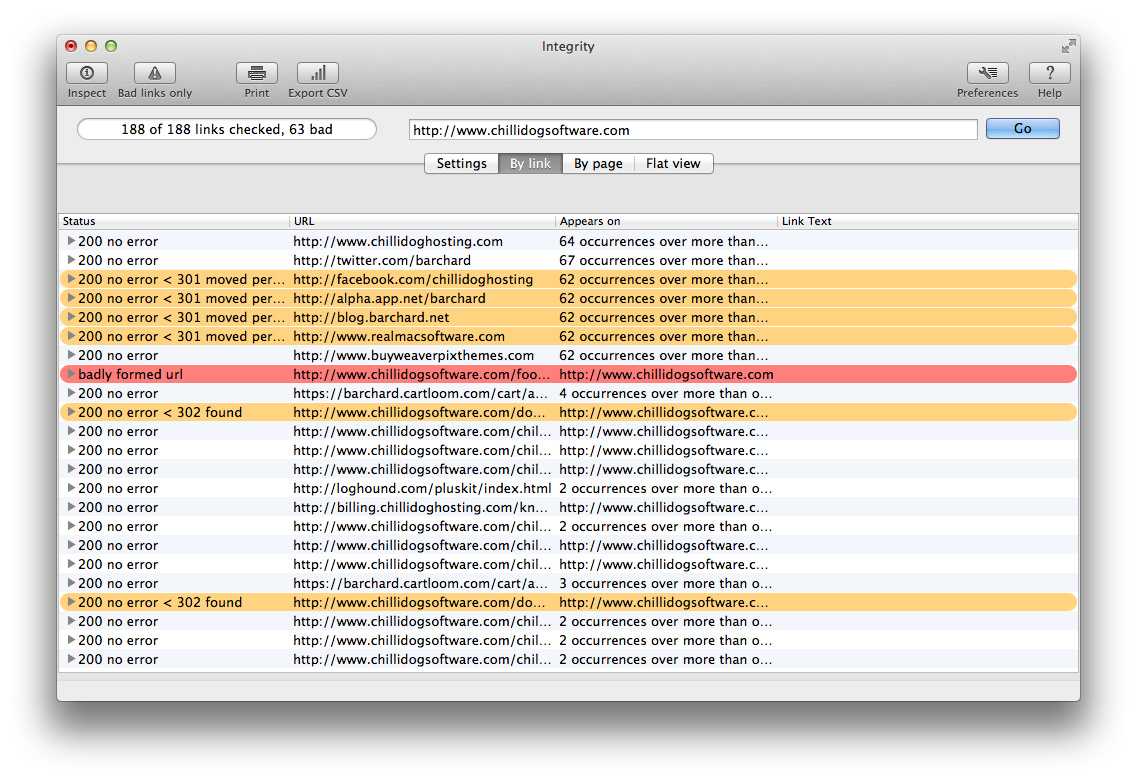
Task: Click the "200 no error" status for twitter row
Action: [118, 260]
